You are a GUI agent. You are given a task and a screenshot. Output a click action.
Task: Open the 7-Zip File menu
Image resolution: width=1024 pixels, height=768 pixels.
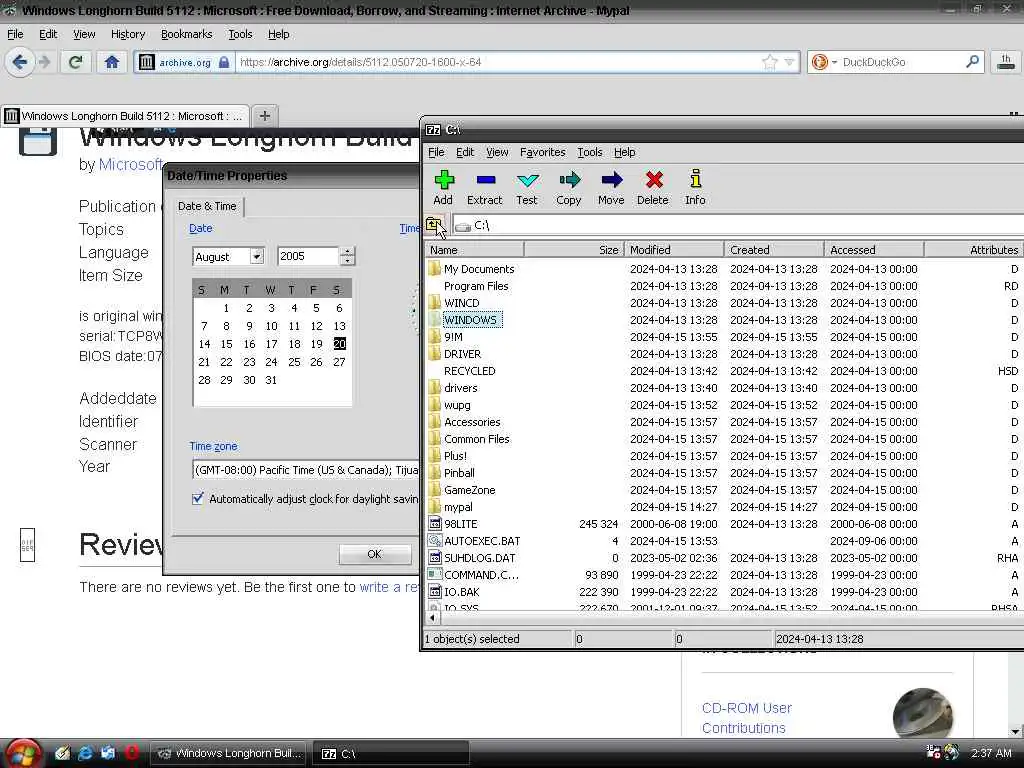point(436,152)
